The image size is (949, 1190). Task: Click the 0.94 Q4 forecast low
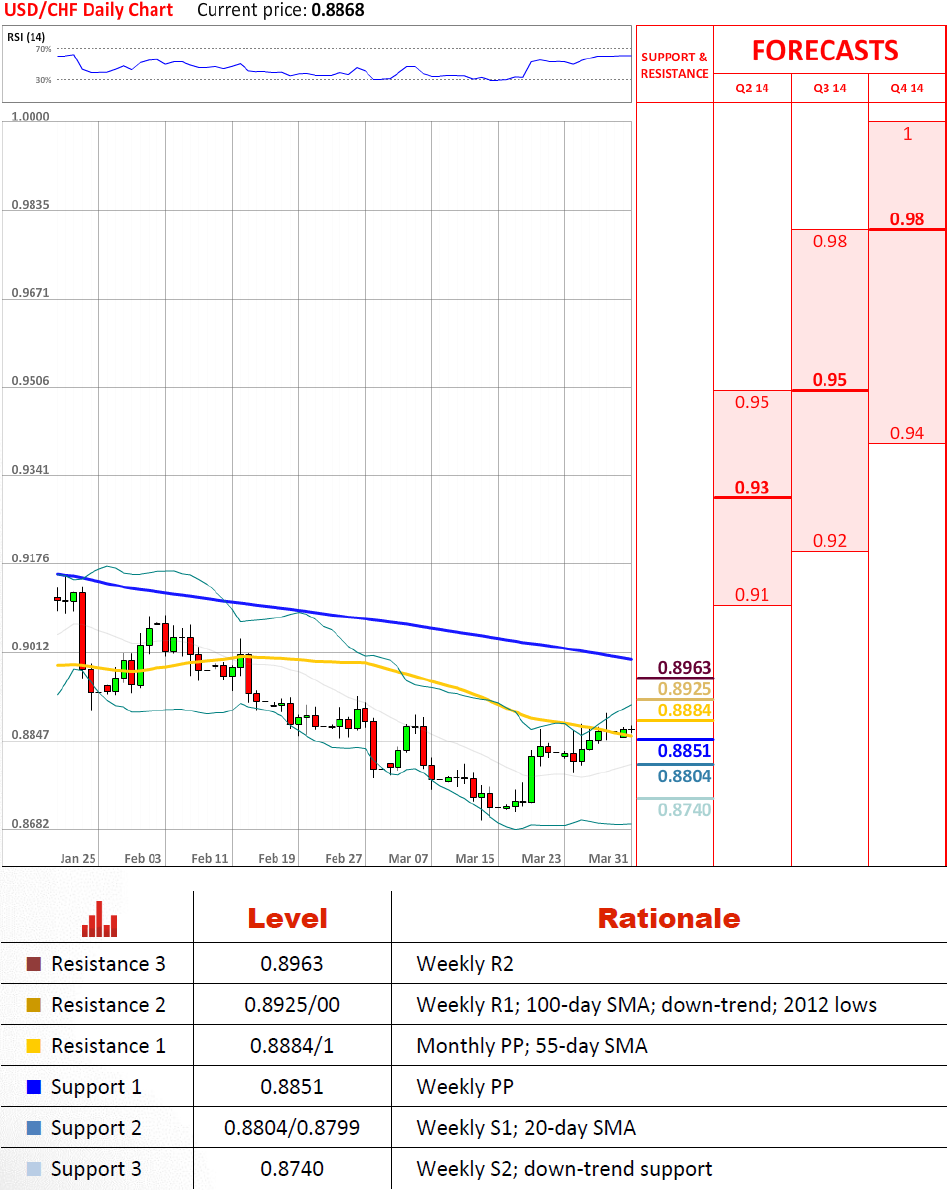tap(907, 433)
